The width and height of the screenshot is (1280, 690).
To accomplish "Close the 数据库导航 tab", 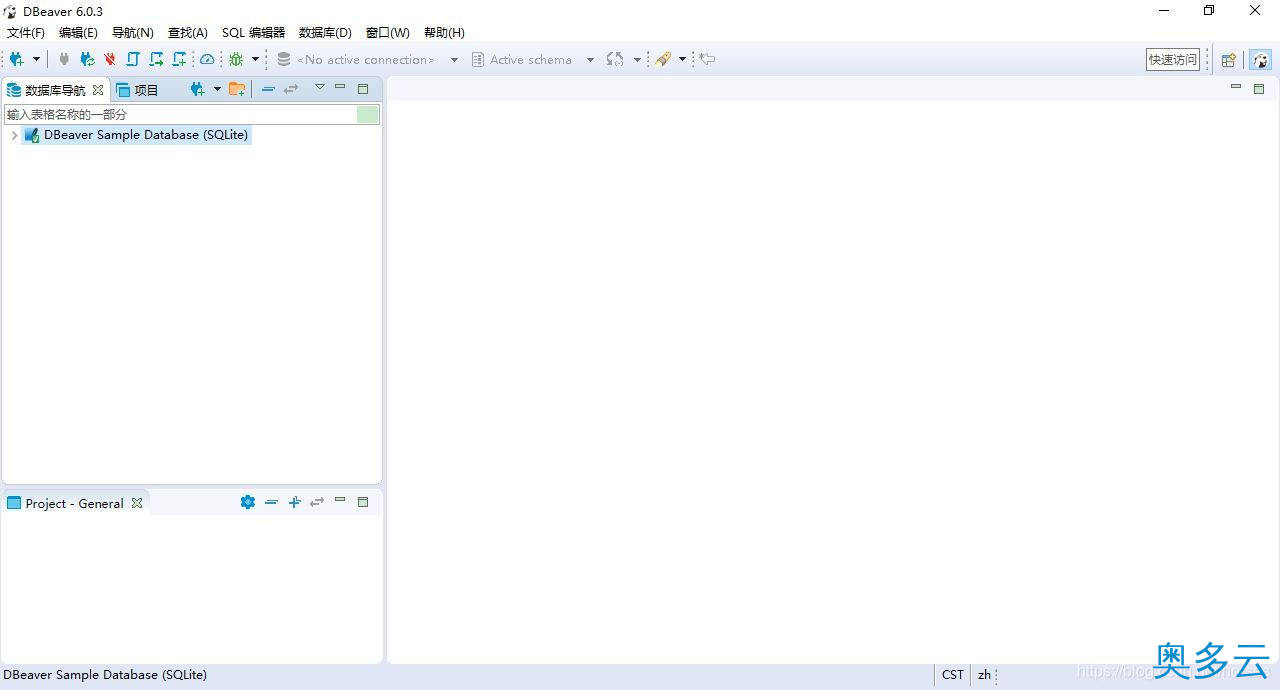I will coord(98,90).
